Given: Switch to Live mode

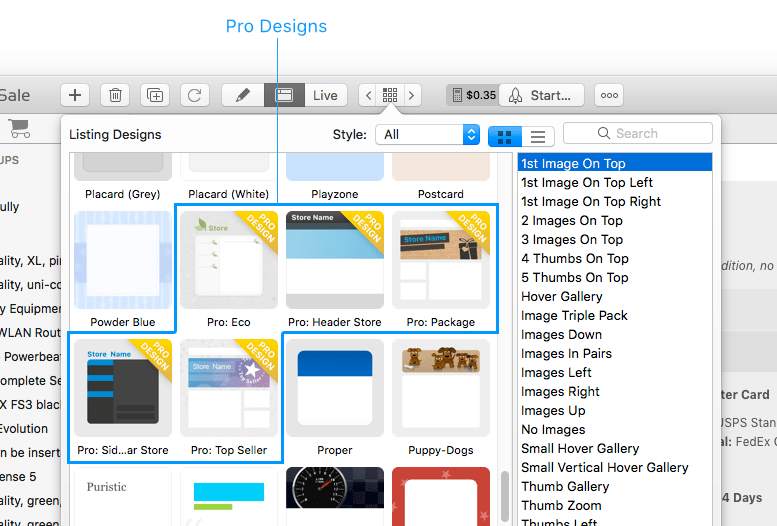Looking at the screenshot, I should point(325,95).
